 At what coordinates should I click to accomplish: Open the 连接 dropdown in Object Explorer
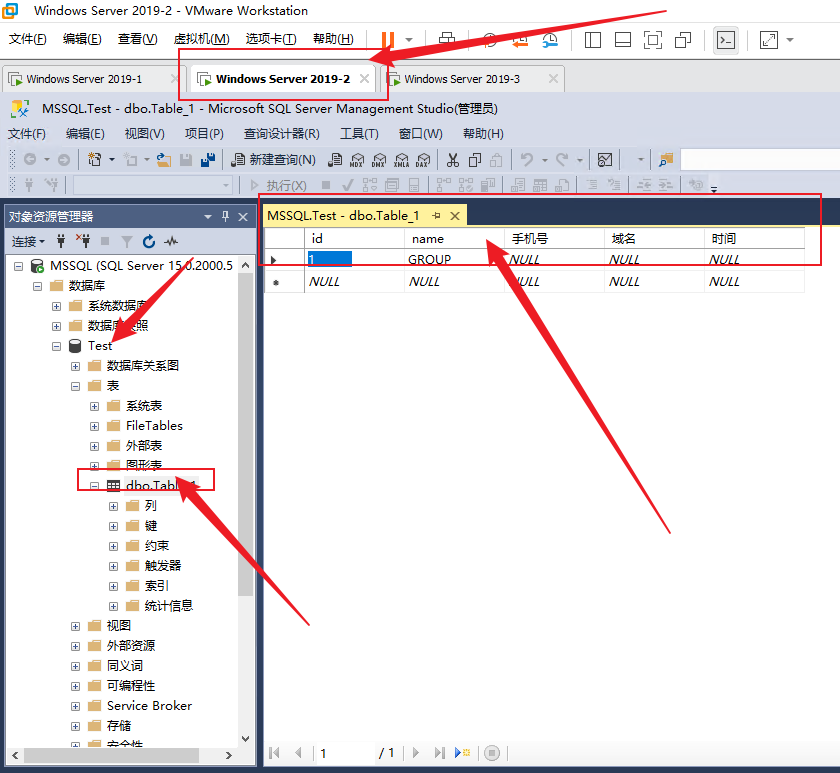[x=28, y=242]
